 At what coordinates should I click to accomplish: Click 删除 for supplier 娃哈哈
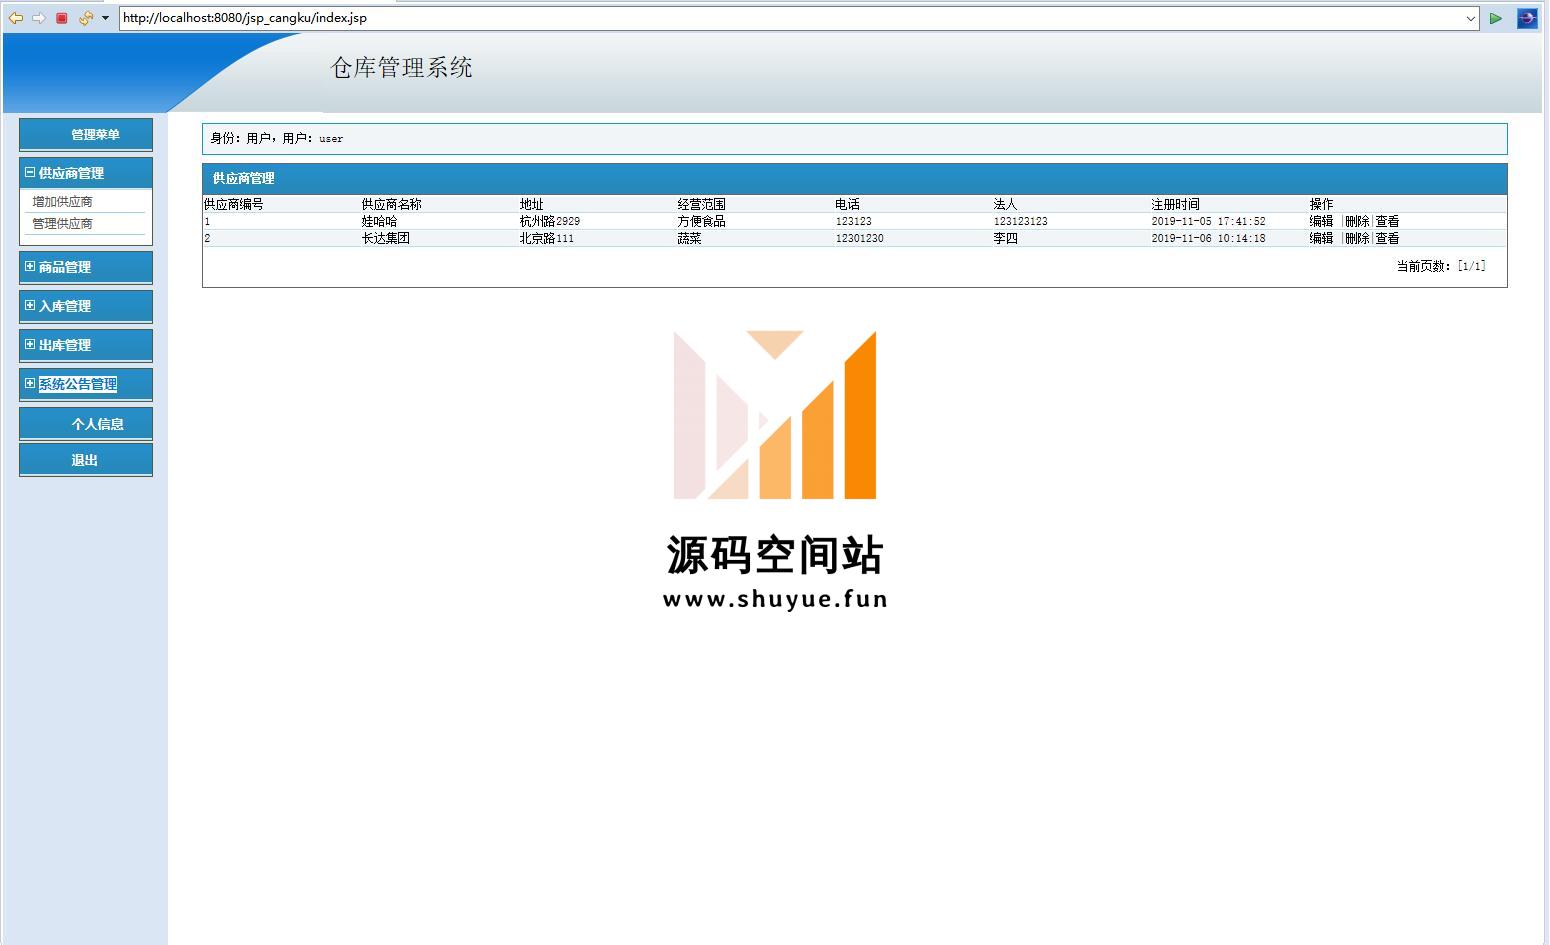1357,221
